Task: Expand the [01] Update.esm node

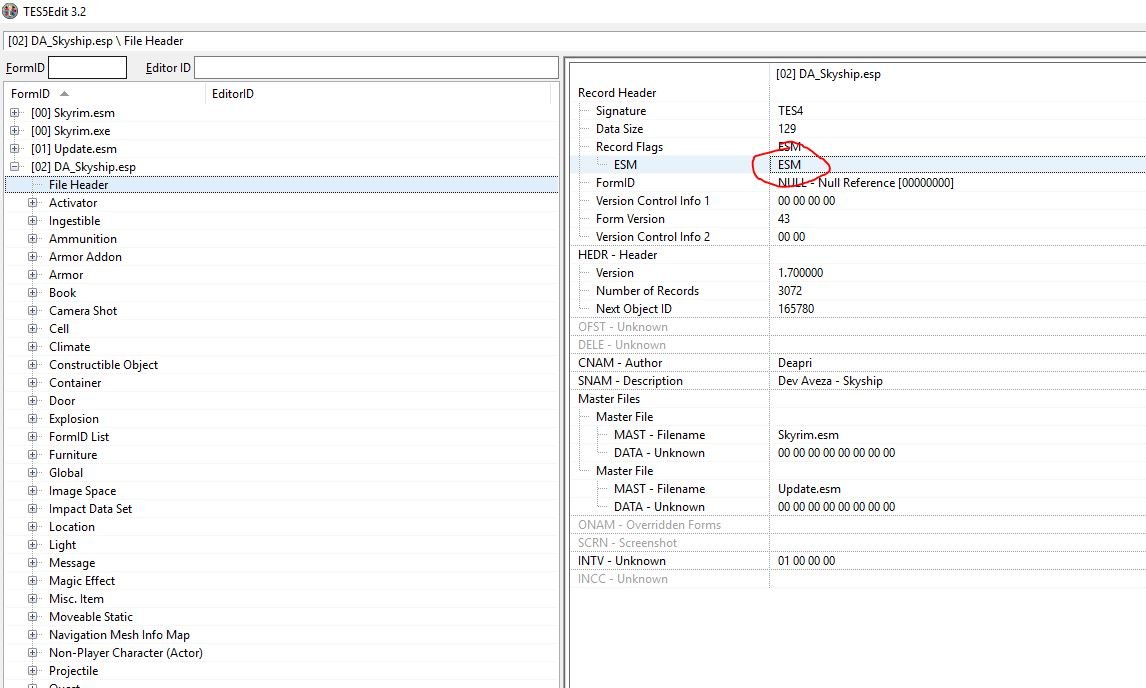Action: pos(15,148)
